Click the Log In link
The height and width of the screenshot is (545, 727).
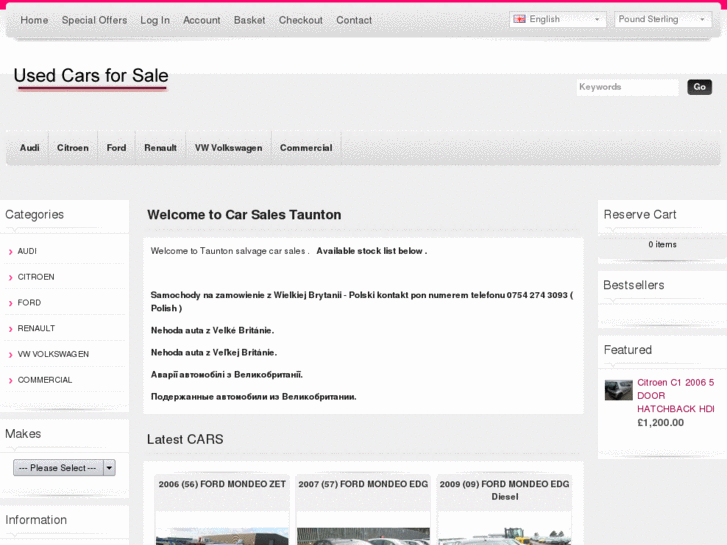(155, 20)
